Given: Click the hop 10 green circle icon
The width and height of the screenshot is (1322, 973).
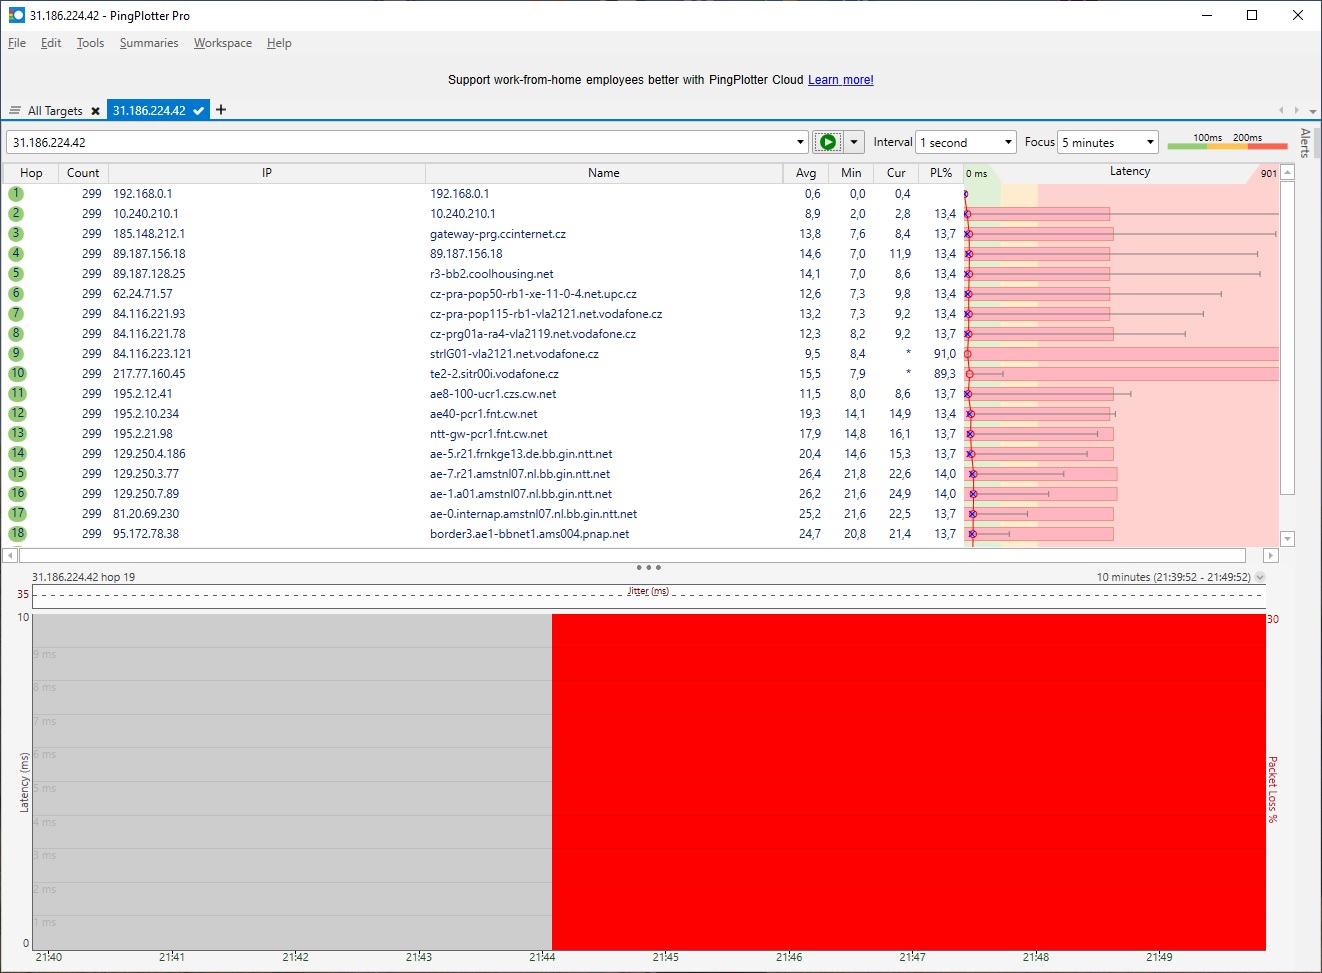Looking at the screenshot, I should 17,374.
